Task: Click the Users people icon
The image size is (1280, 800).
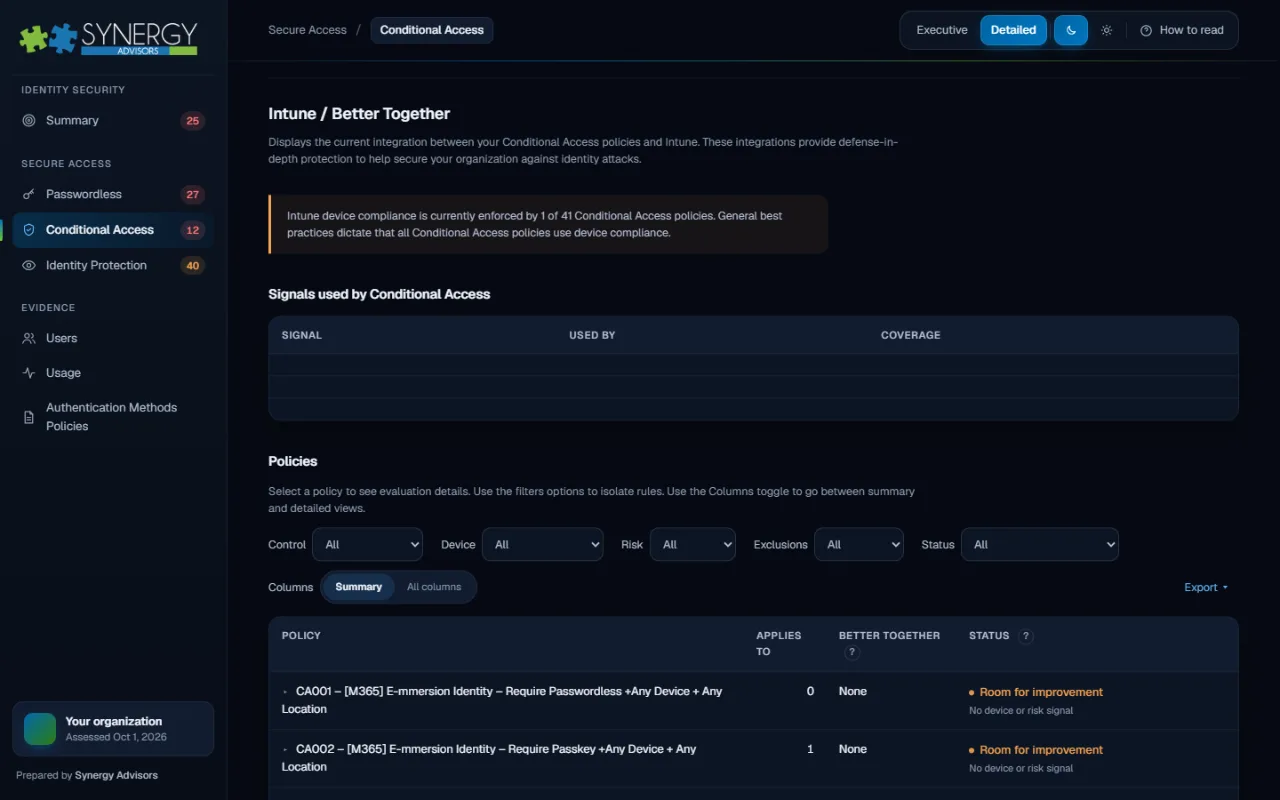Action: click(29, 338)
